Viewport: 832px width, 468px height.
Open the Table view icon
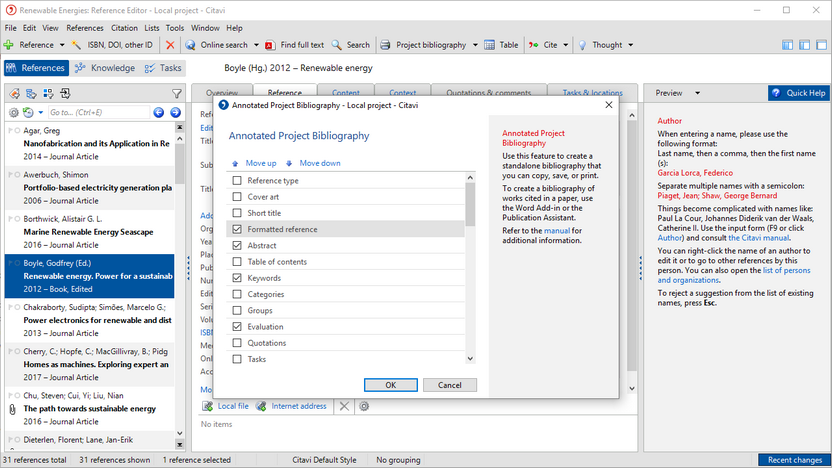[x=489, y=45]
